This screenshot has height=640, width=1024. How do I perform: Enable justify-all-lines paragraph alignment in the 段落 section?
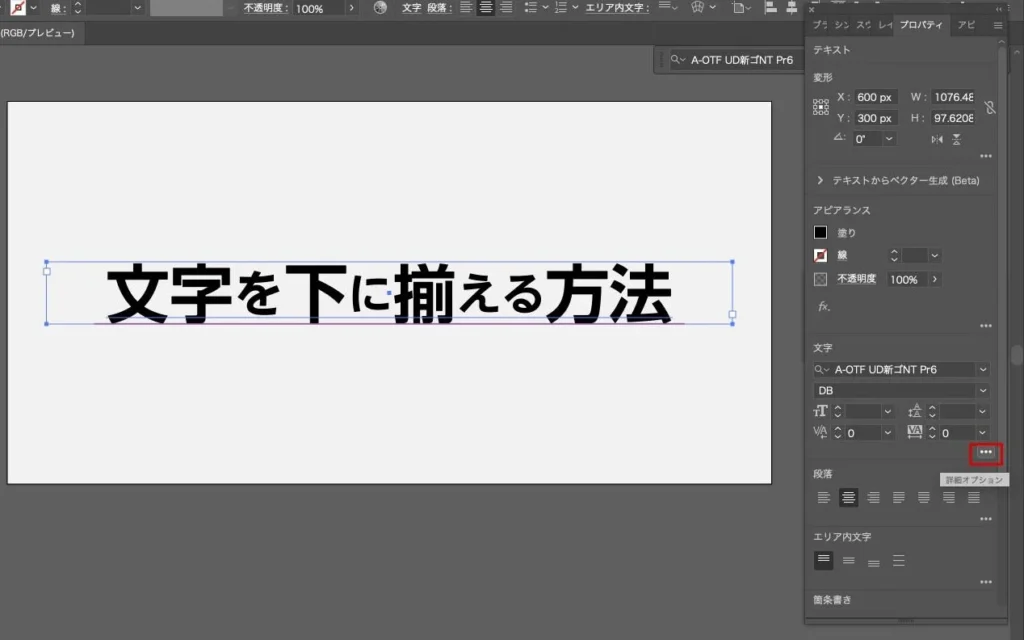[x=973, y=497]
